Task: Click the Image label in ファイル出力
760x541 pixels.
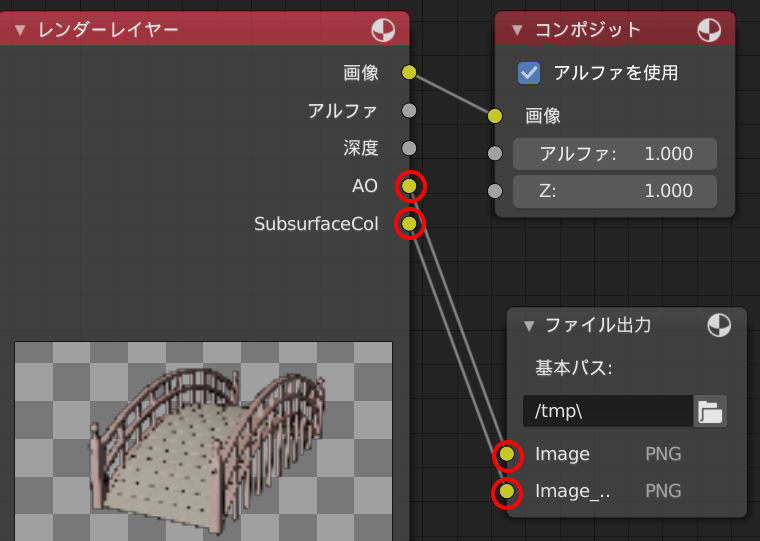Action: [562, 454]
